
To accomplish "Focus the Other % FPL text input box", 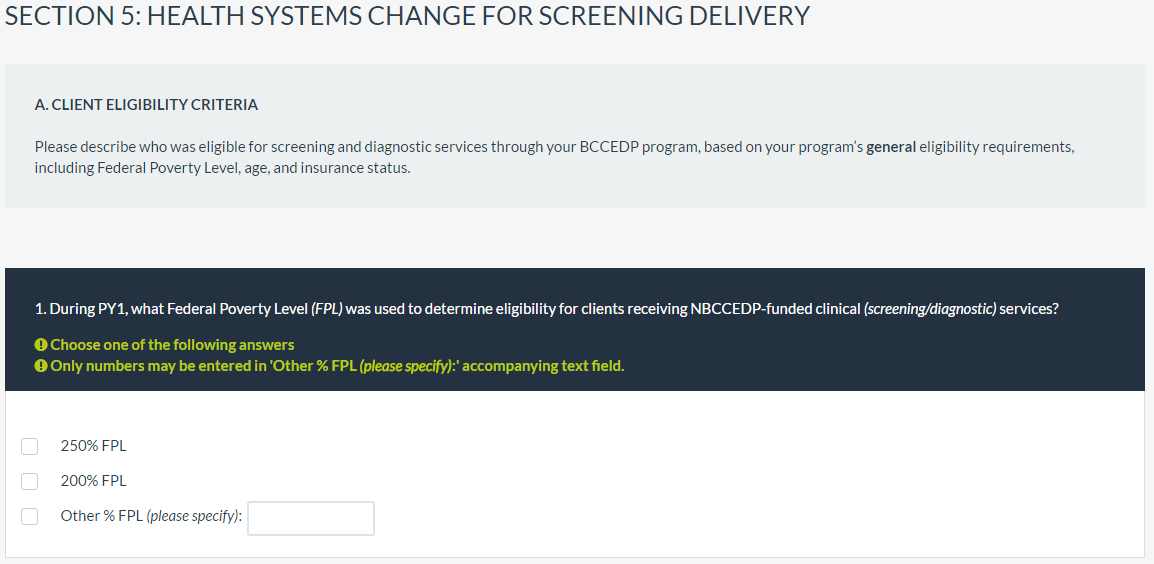I will tap(311, 518).
